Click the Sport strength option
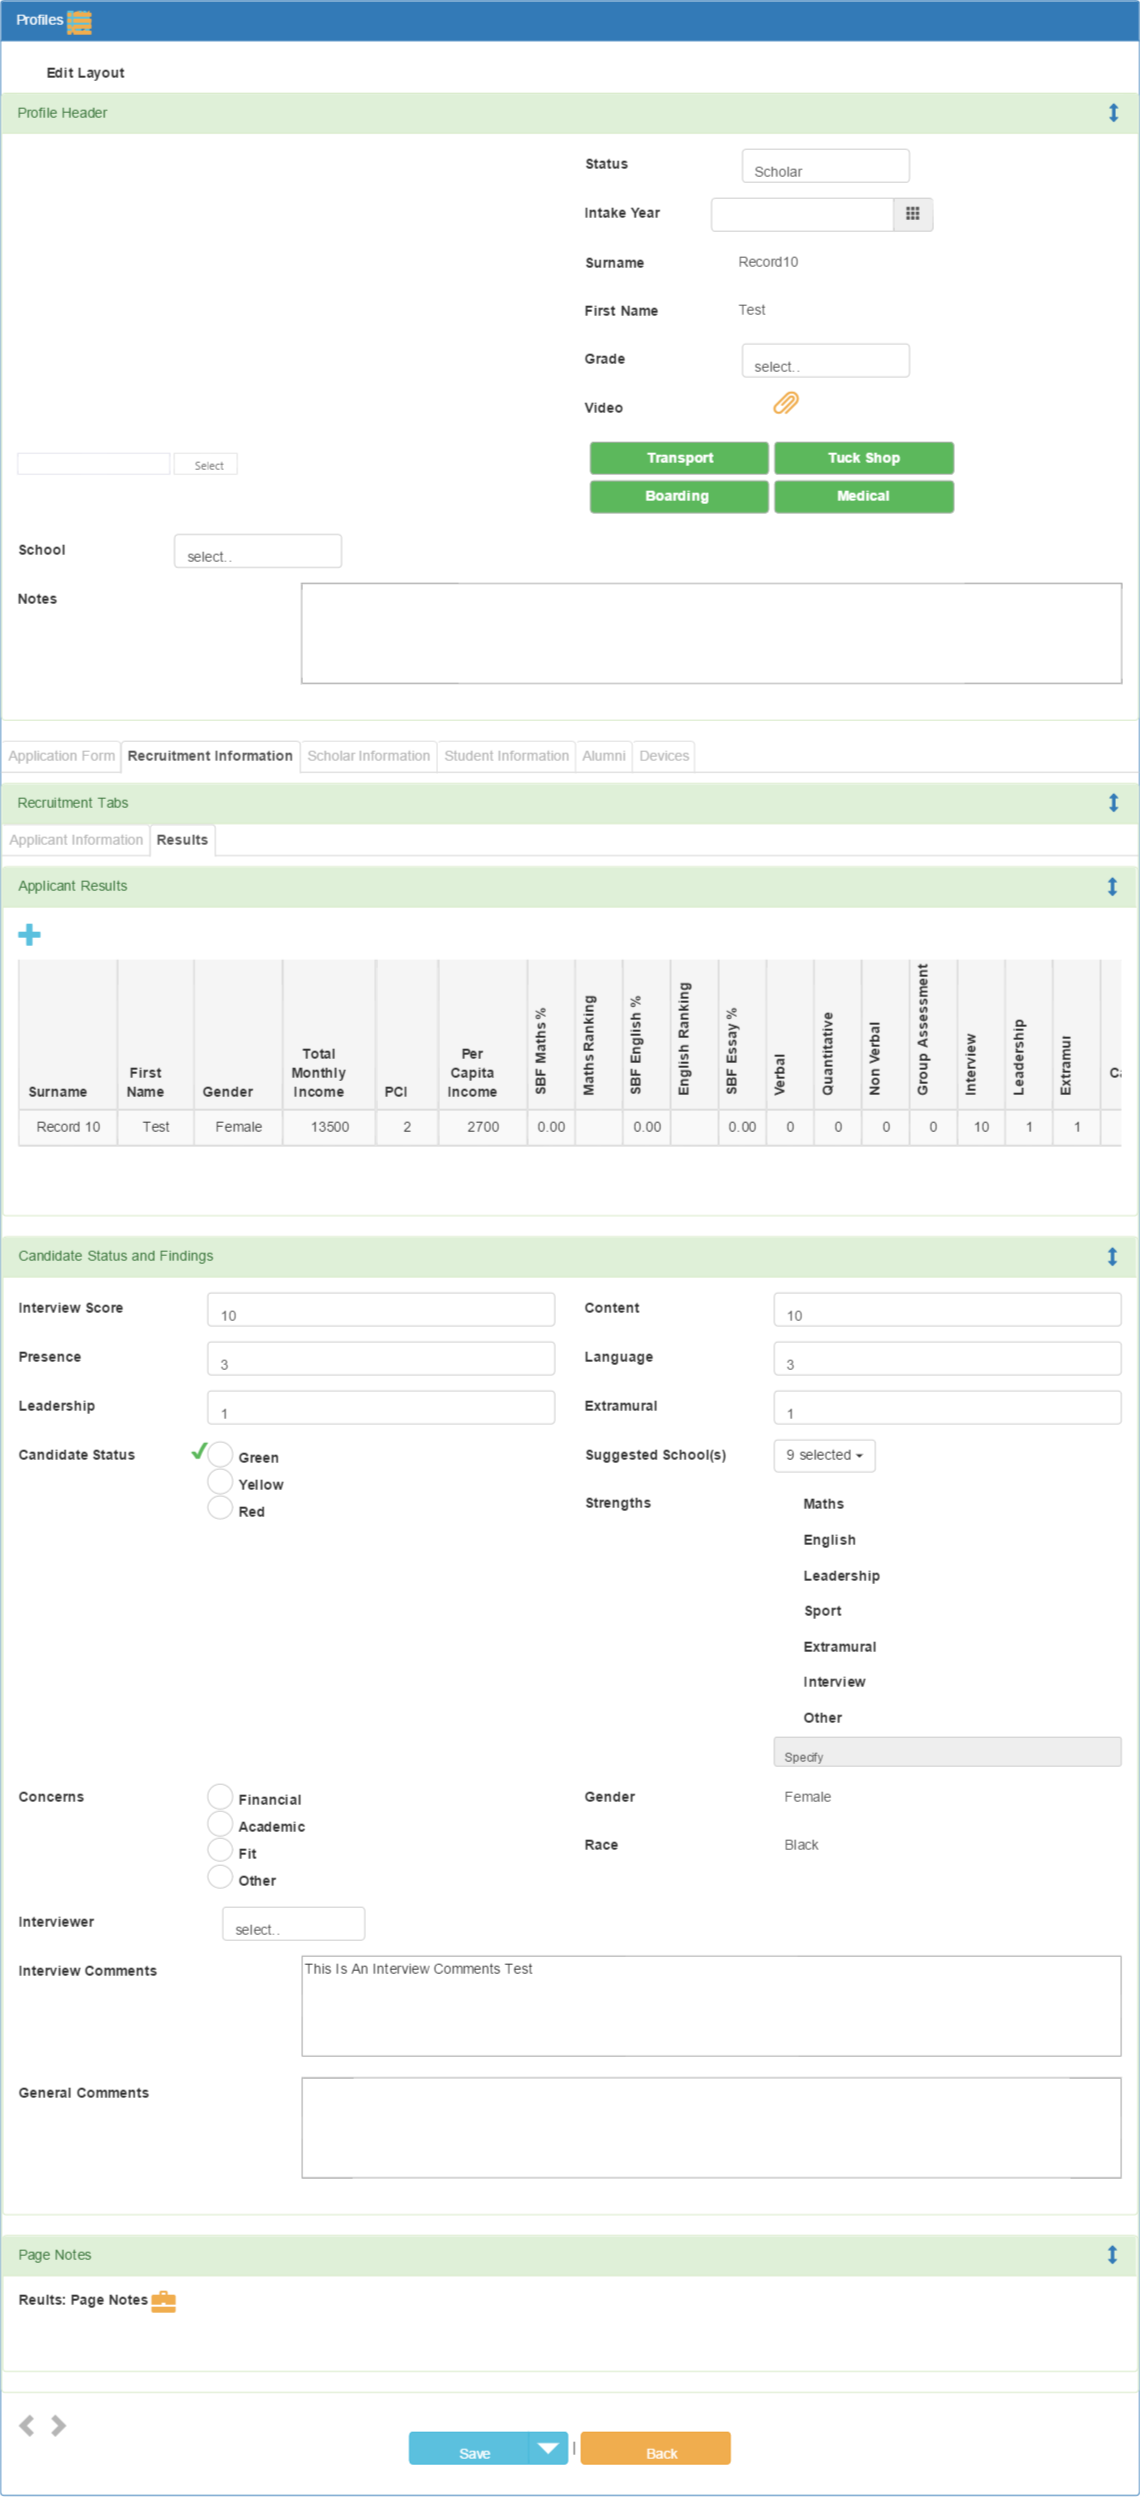Screen dimensions: 1140x2516 (x=823, y=1611)
